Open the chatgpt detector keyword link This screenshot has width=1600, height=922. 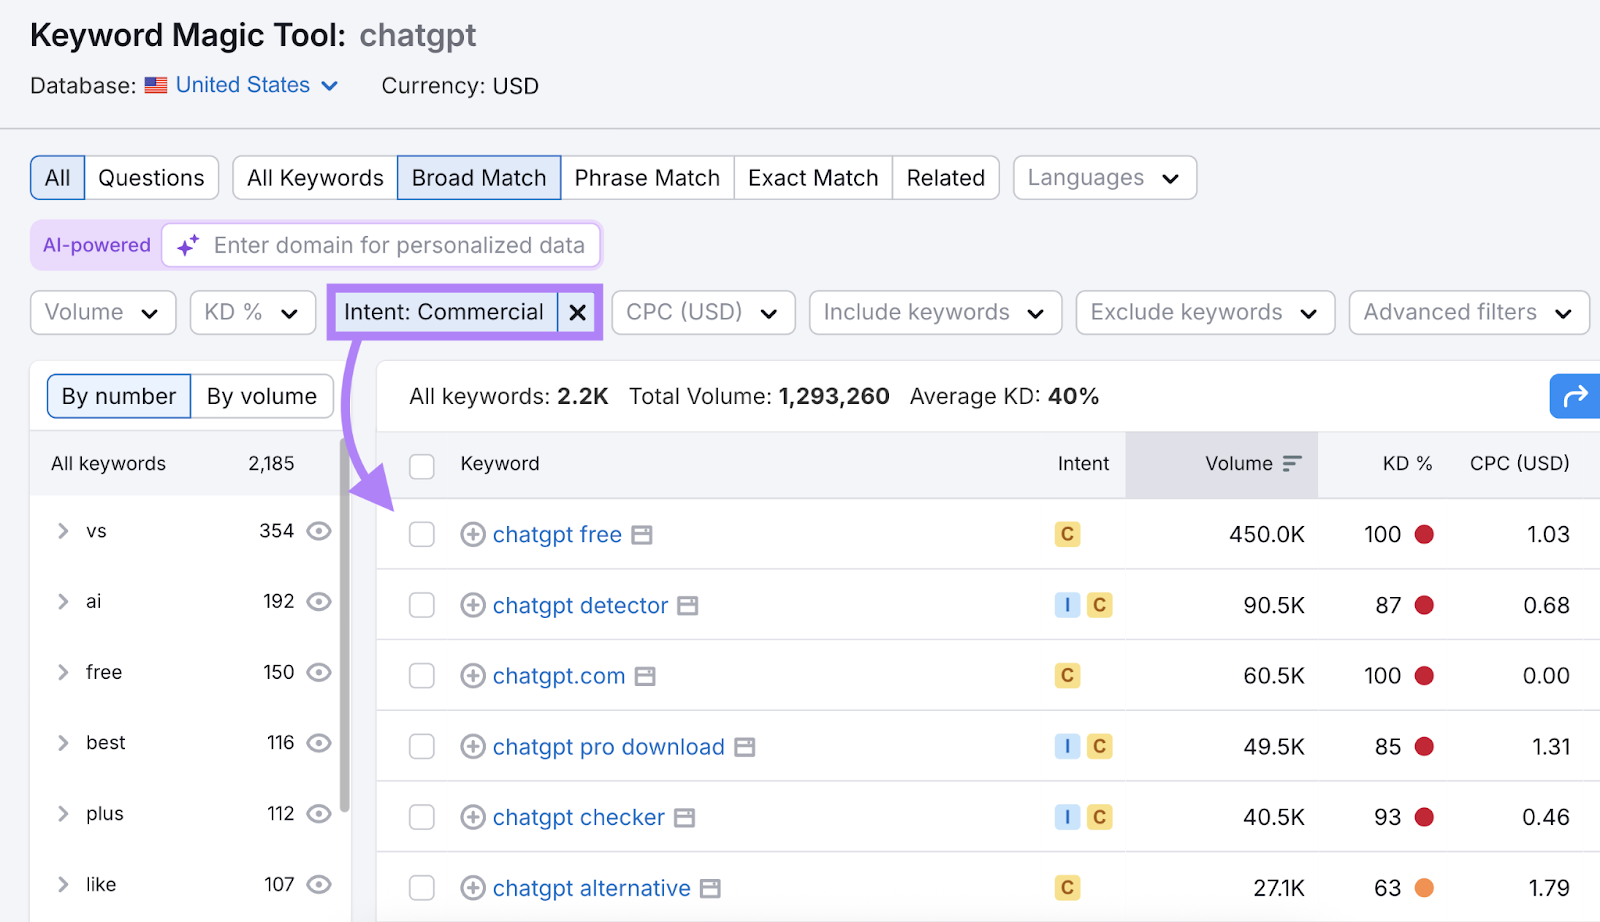(580, 605)
